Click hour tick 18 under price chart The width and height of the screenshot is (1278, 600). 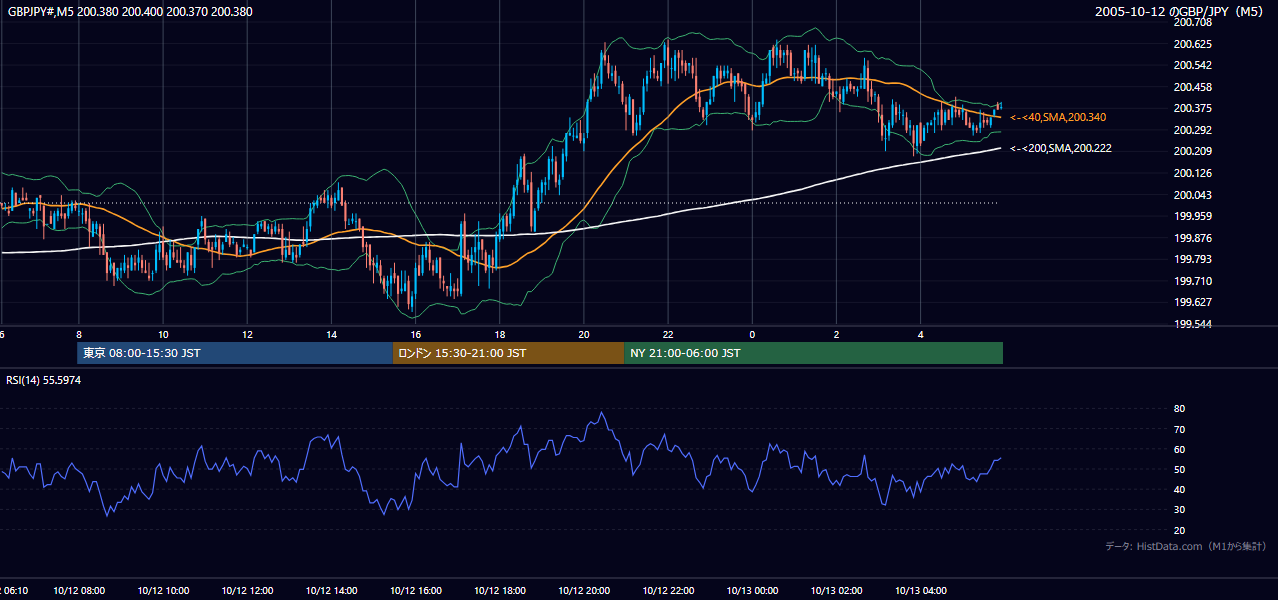[500, 335]
